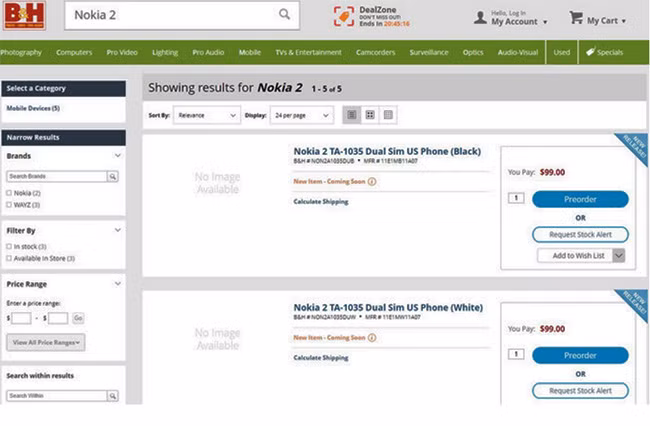
Task: Open the DealZone timer icon
Action: click(x=343, y=16)
